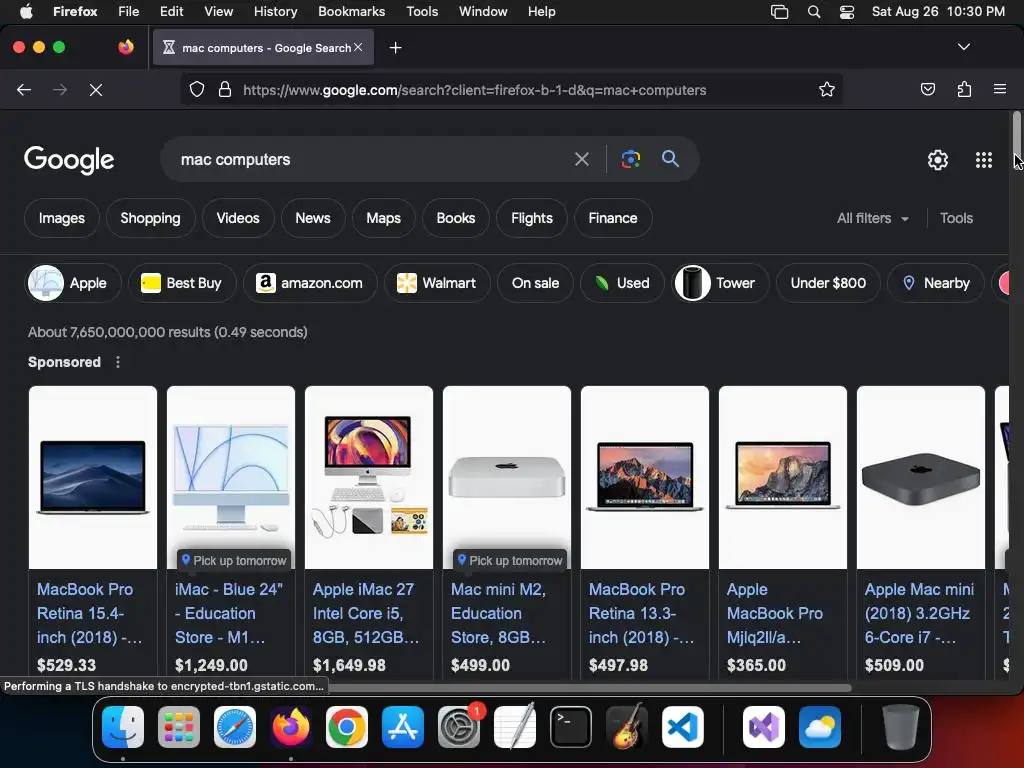Click the Google logo
The image size is (1024, 768).
(x=69, y=160)
